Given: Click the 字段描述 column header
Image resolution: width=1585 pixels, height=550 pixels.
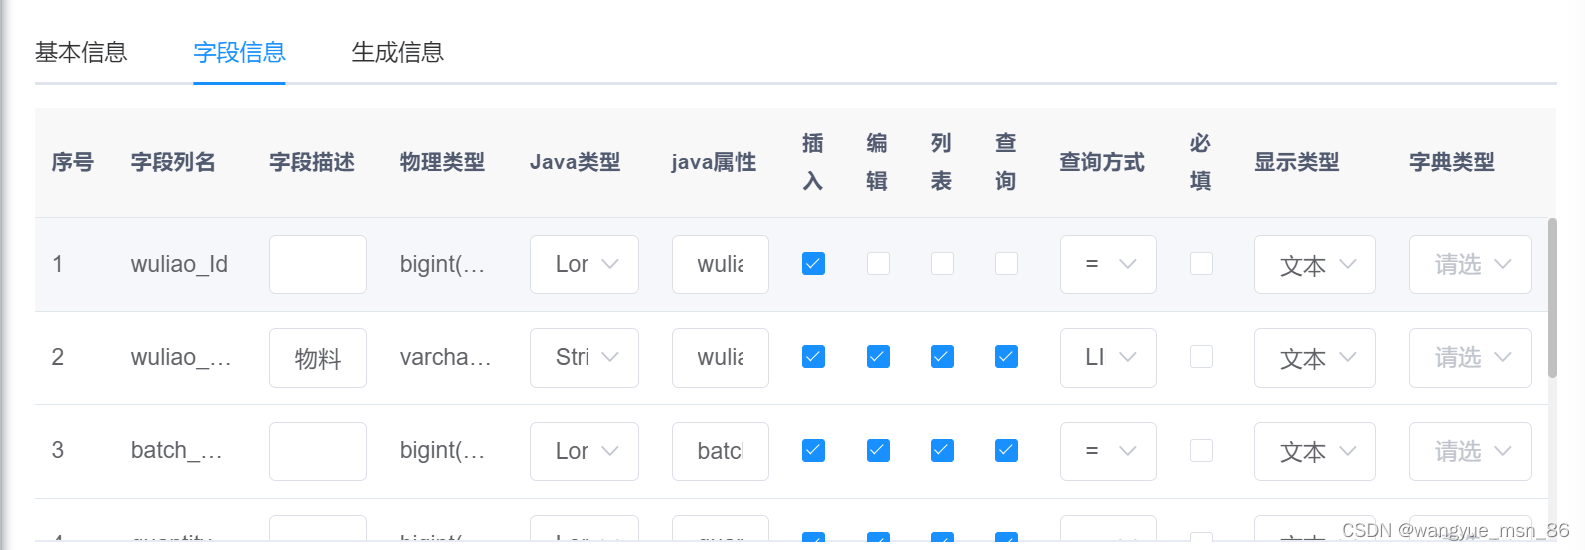Looking at the screenshot, I should [x=312, y=162].
